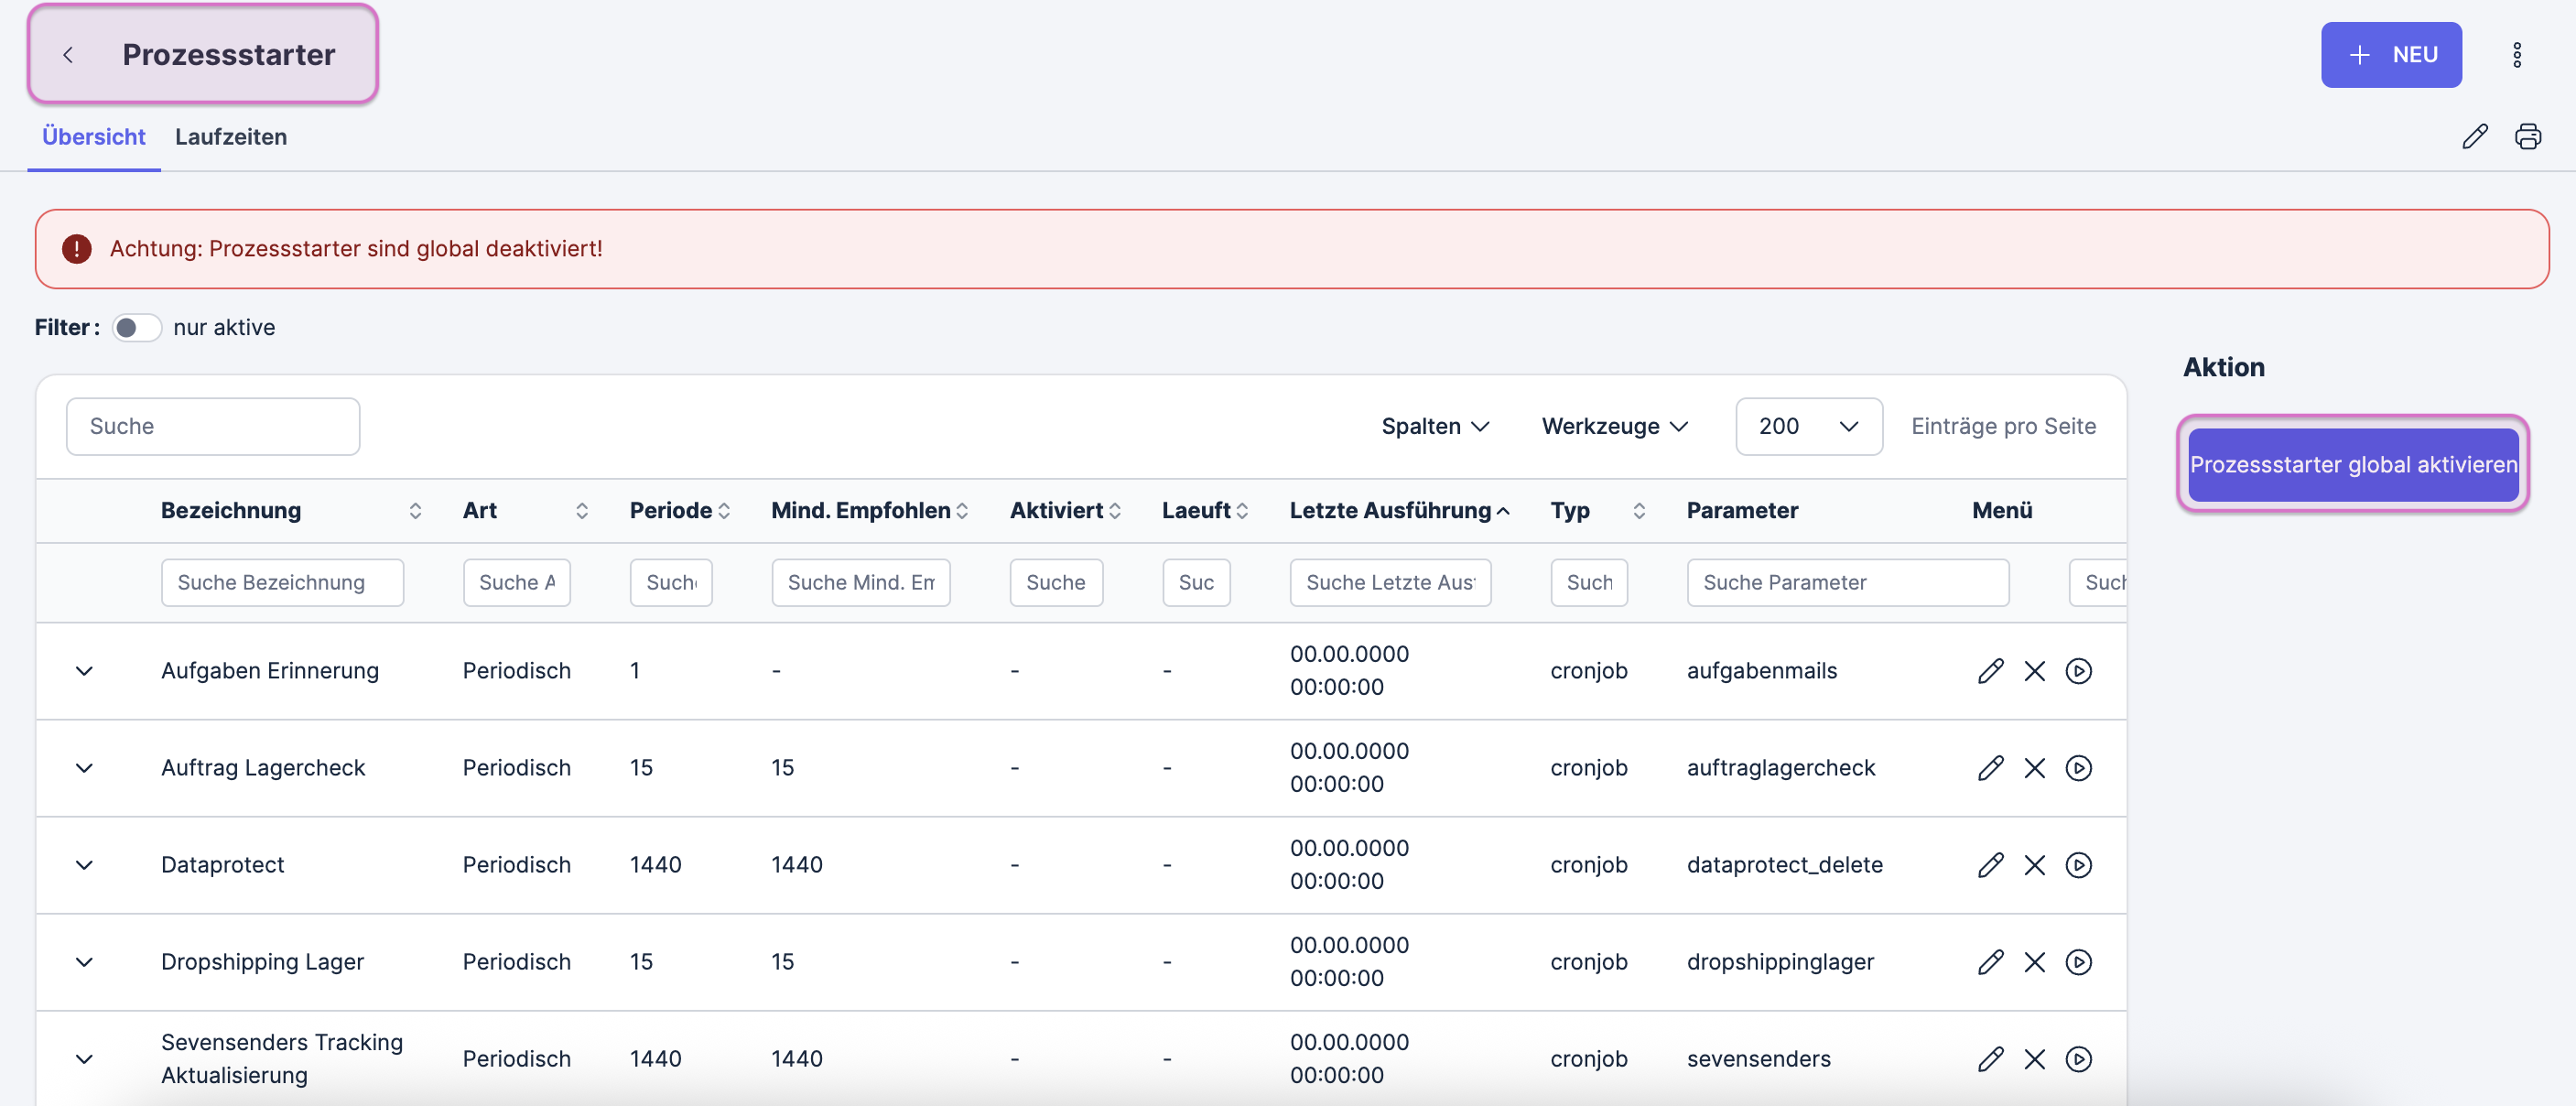Open the Werkzeuge dropdown
Image resolution: width=2576 pixels, height=1106 pixels.
coord(1614,427)
